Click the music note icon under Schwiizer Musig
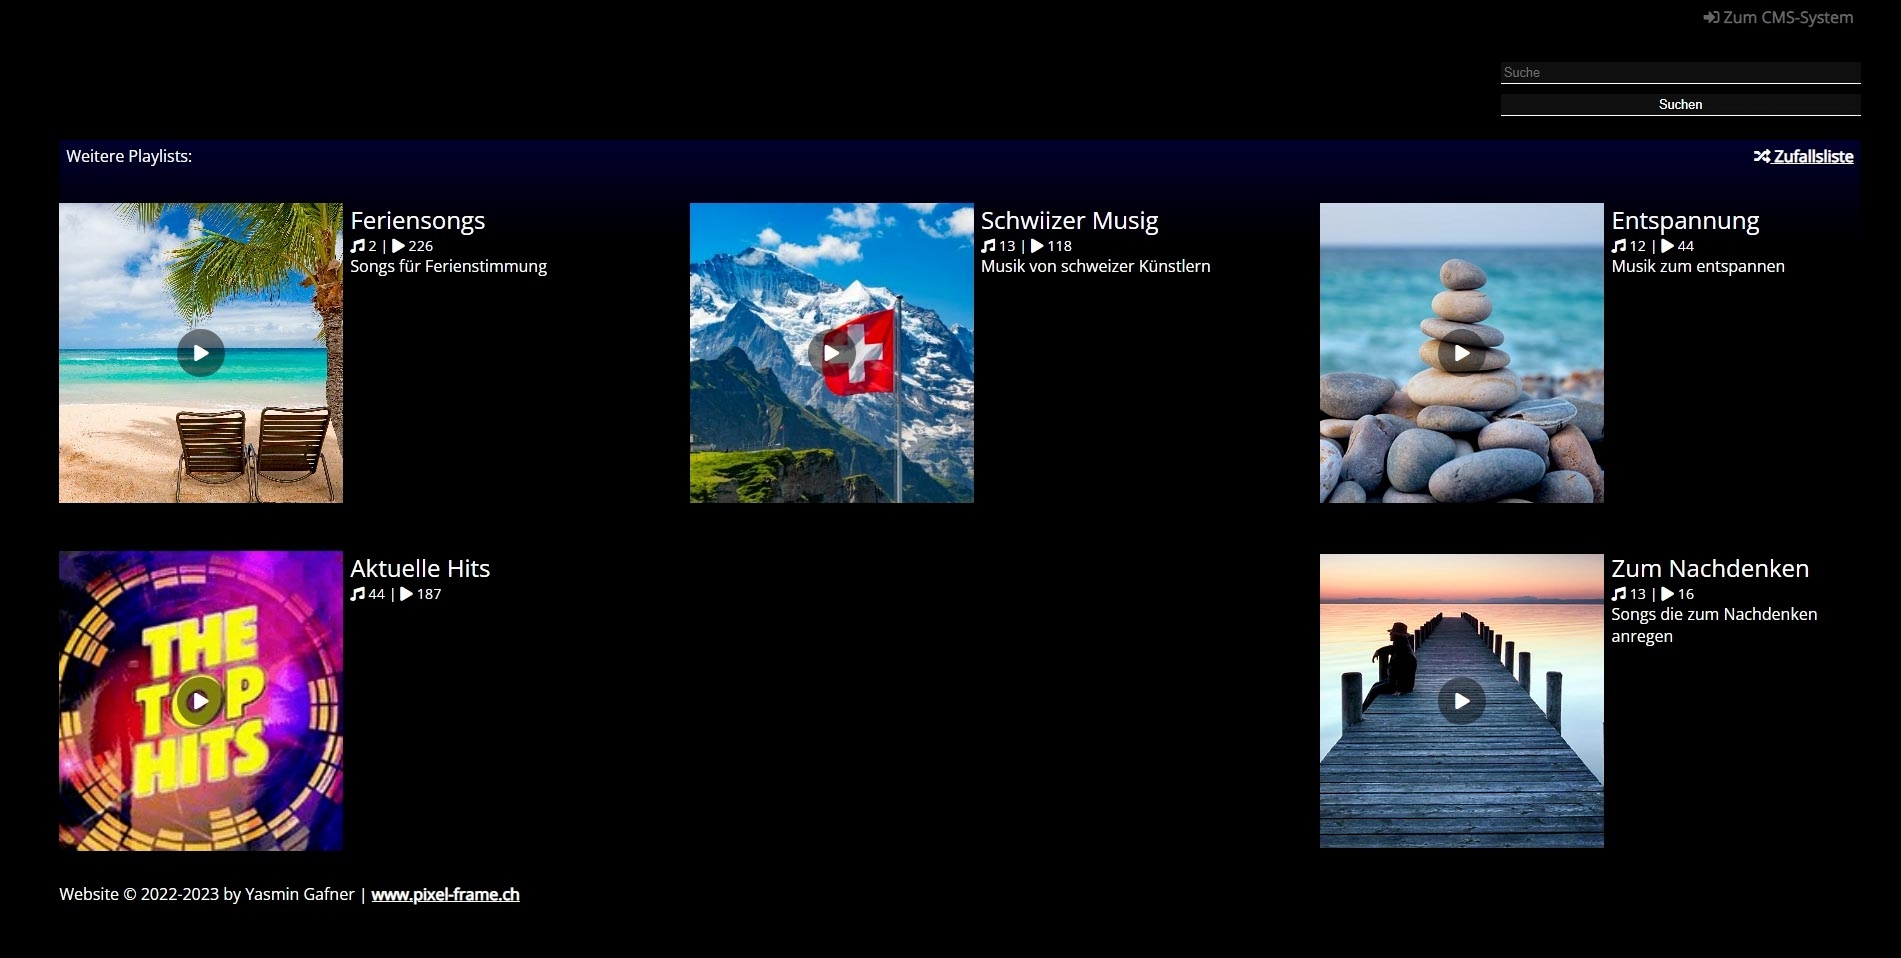 [988, 246]
